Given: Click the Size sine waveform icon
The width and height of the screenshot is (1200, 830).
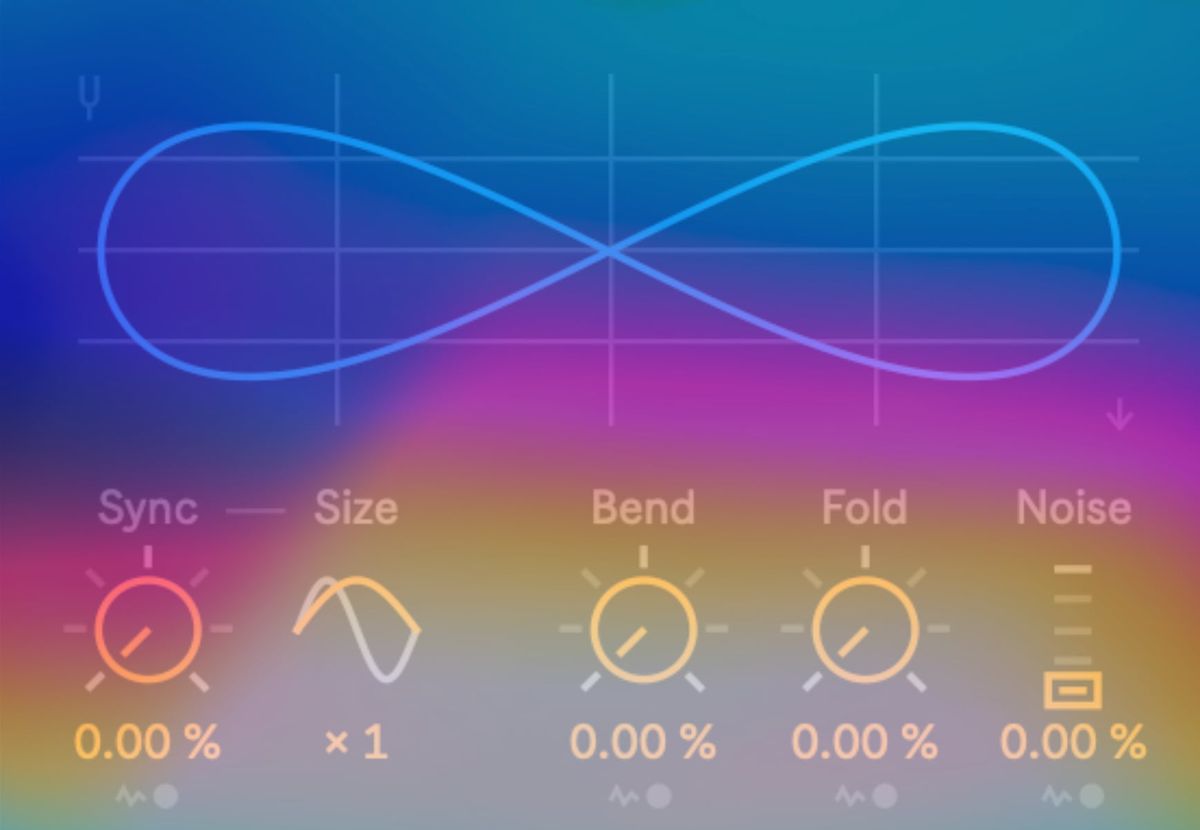Looking at the screenshot, I should [356, 629].
